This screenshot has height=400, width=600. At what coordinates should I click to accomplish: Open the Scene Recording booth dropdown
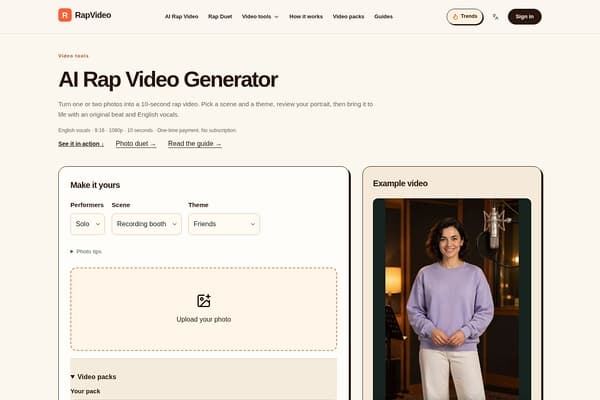click(147, 224)
